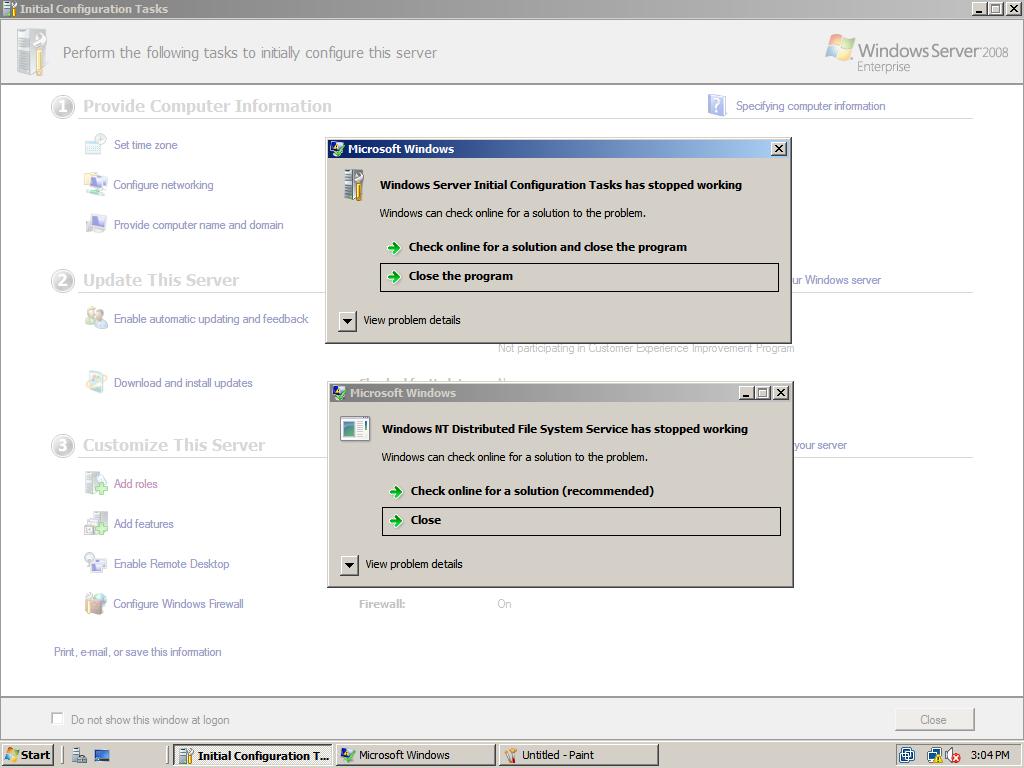Screen dimensions: 1024x768
Task: Expand View problem details in Initial Configuration Tasks dialog
Action: [x=347, y=321]
